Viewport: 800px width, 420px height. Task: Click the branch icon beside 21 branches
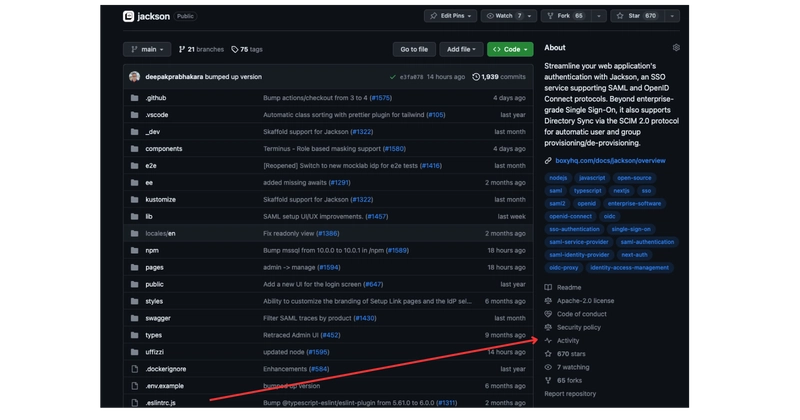[182, 50]
